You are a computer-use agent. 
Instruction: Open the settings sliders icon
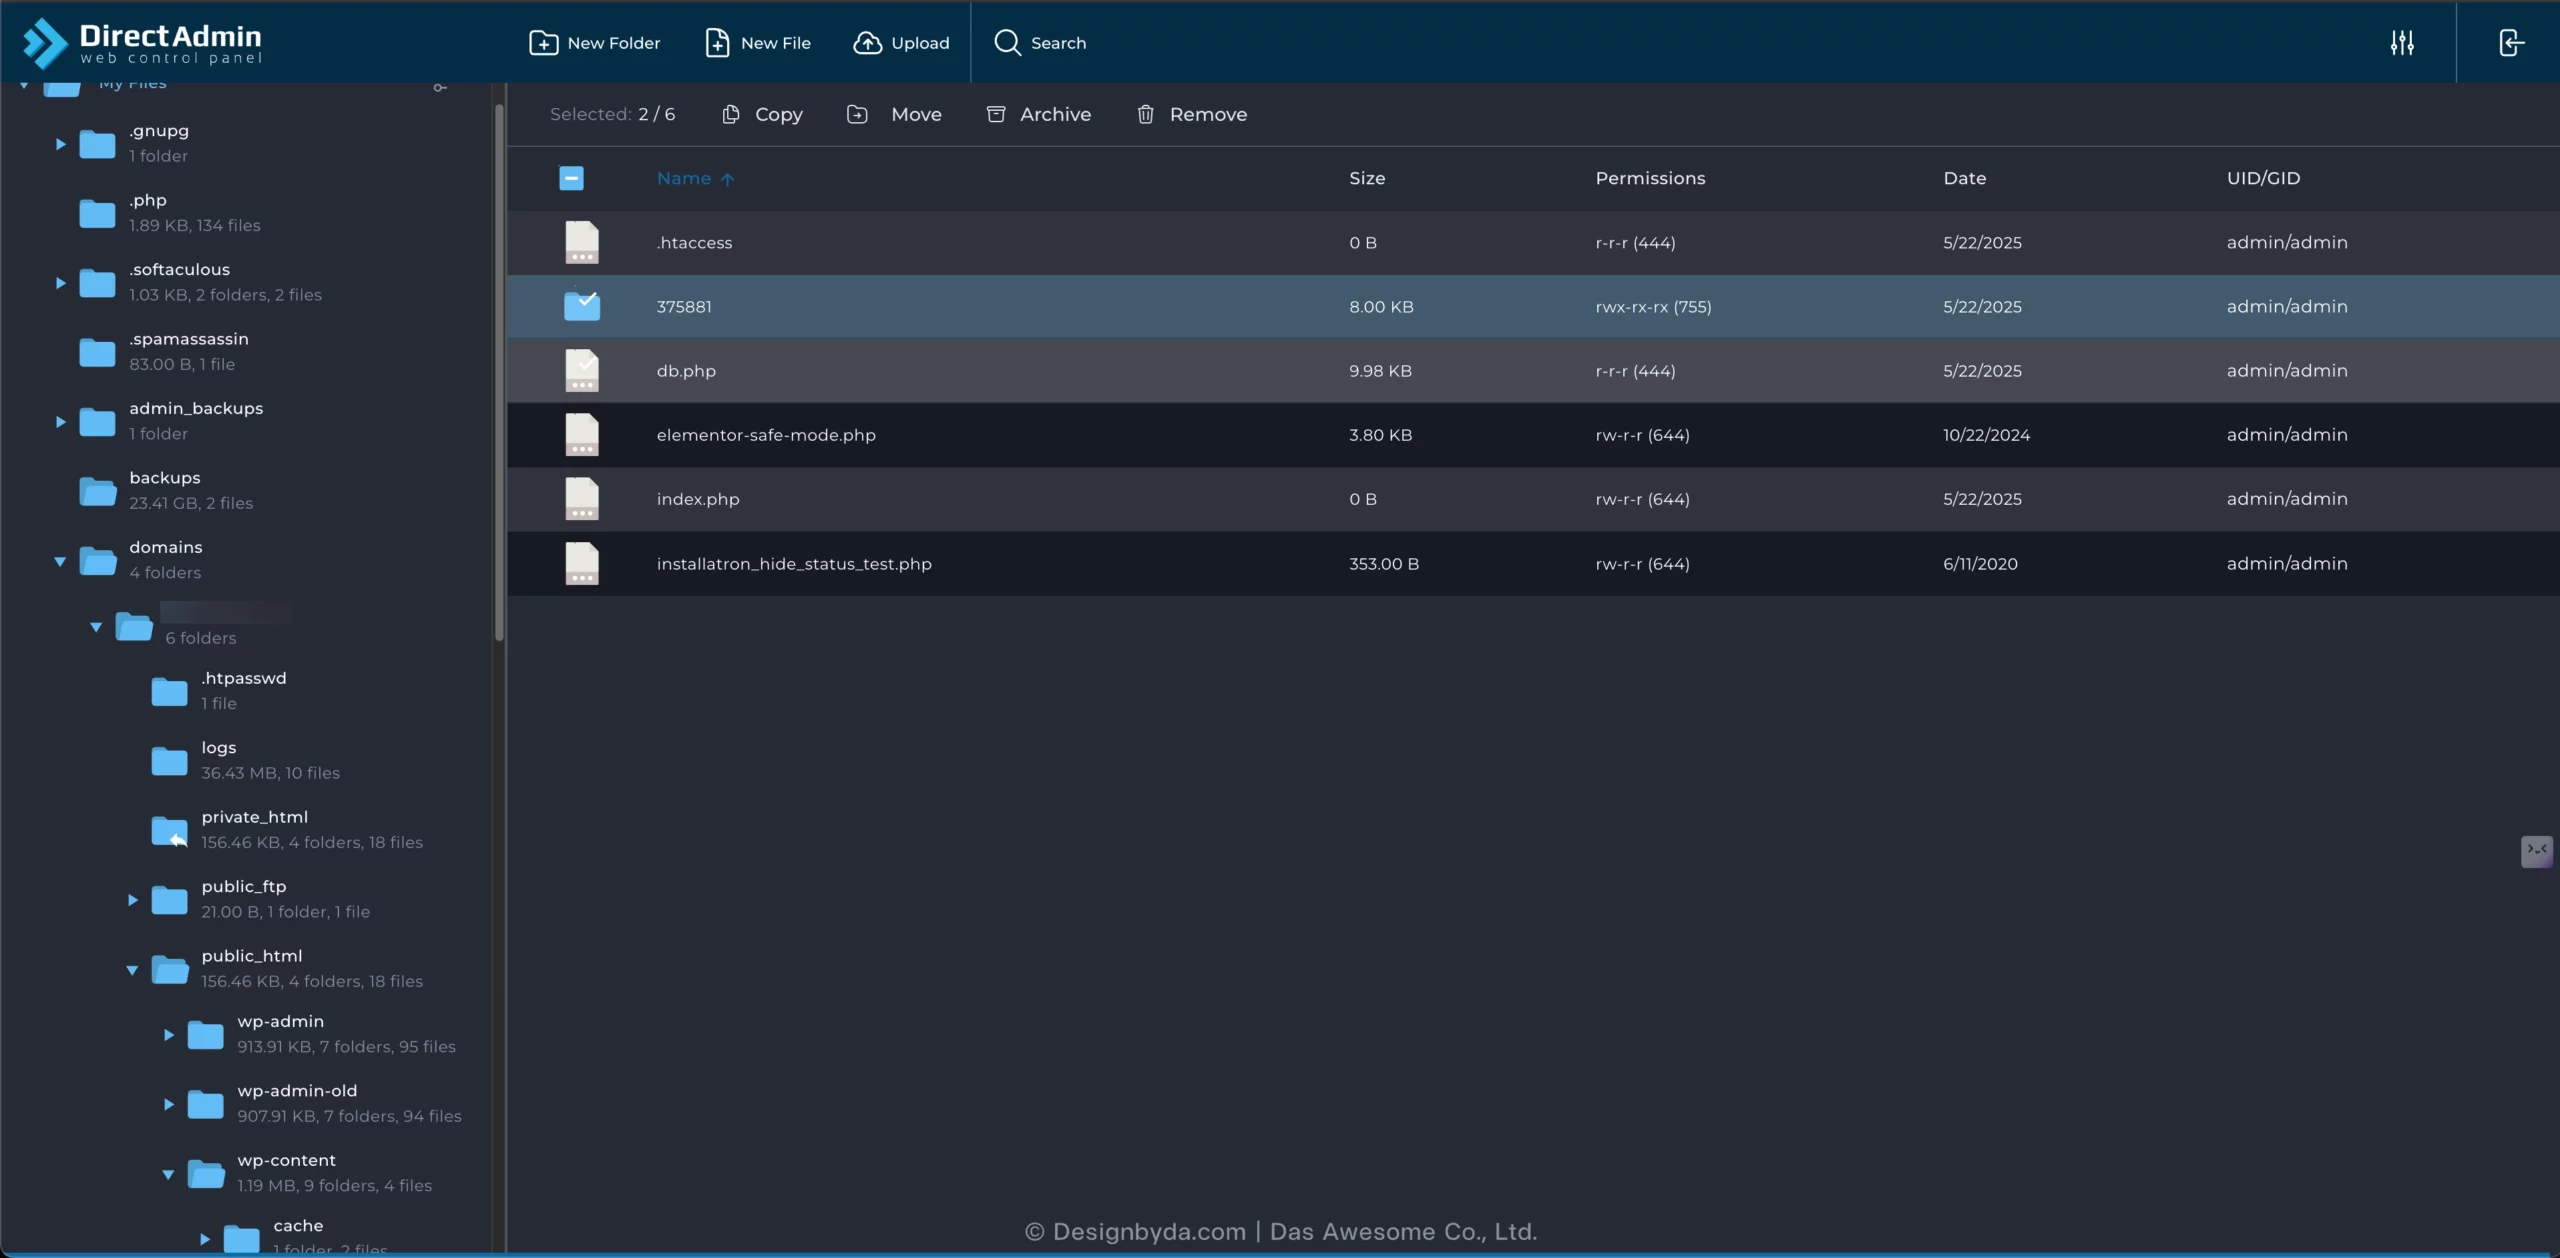pyautogui.click(x=2402, y=43)
